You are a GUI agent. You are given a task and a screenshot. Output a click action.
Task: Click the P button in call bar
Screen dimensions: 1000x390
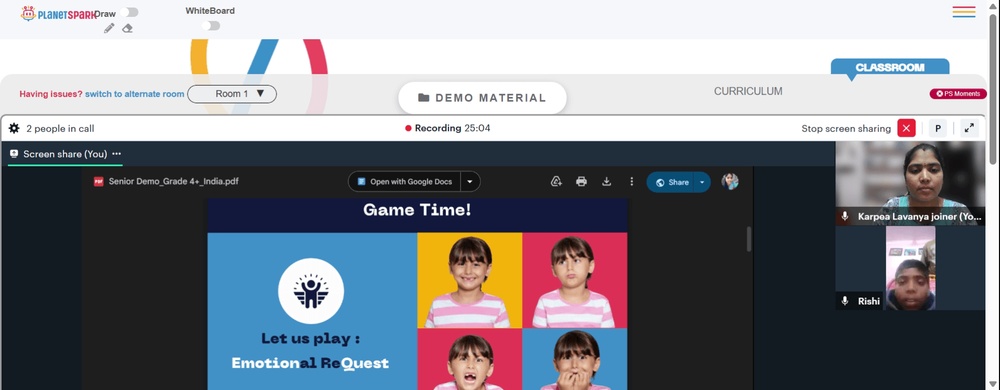point(938,128)
